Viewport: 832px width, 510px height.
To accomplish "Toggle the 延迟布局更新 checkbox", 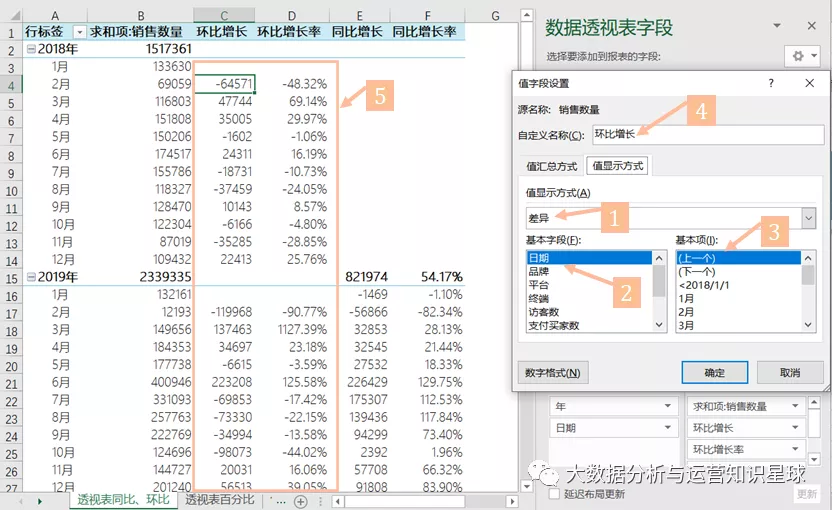I will (554, 494).
